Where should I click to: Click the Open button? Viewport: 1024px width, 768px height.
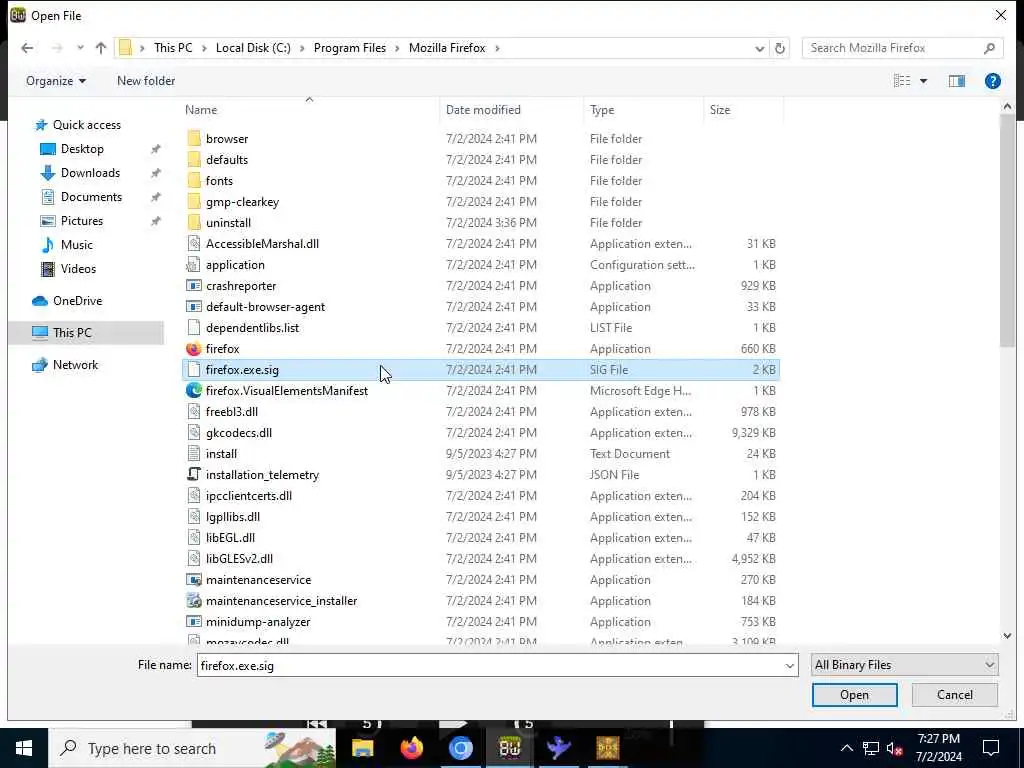[854, 695]
